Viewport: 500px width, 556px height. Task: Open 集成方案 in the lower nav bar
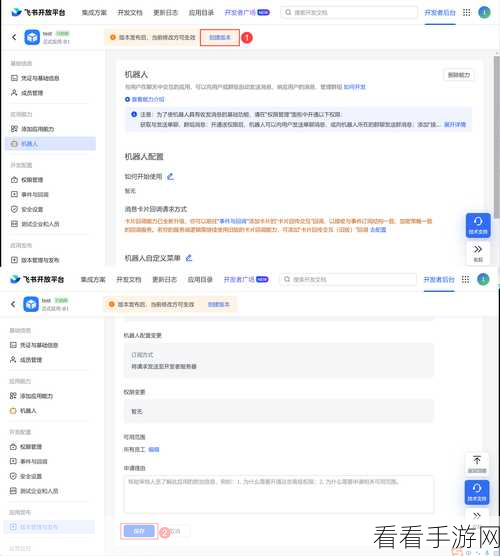click(x=93, y=280)
